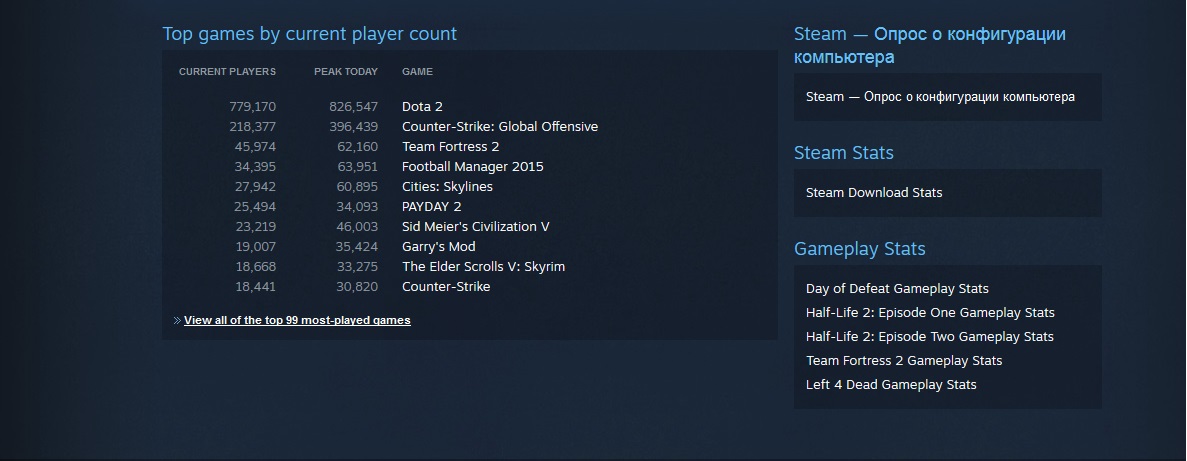Click the last Counter-Strike entry with 18,441 players
The image size is (1187, 461).
446,287
